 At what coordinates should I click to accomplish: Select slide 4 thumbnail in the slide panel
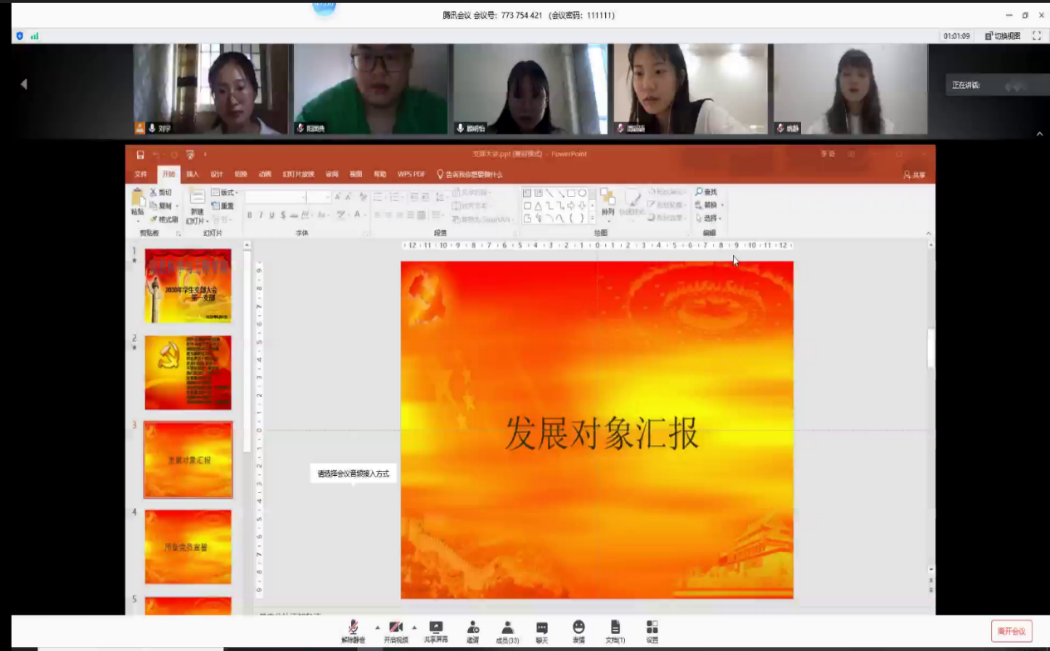[x=188, y=546]
